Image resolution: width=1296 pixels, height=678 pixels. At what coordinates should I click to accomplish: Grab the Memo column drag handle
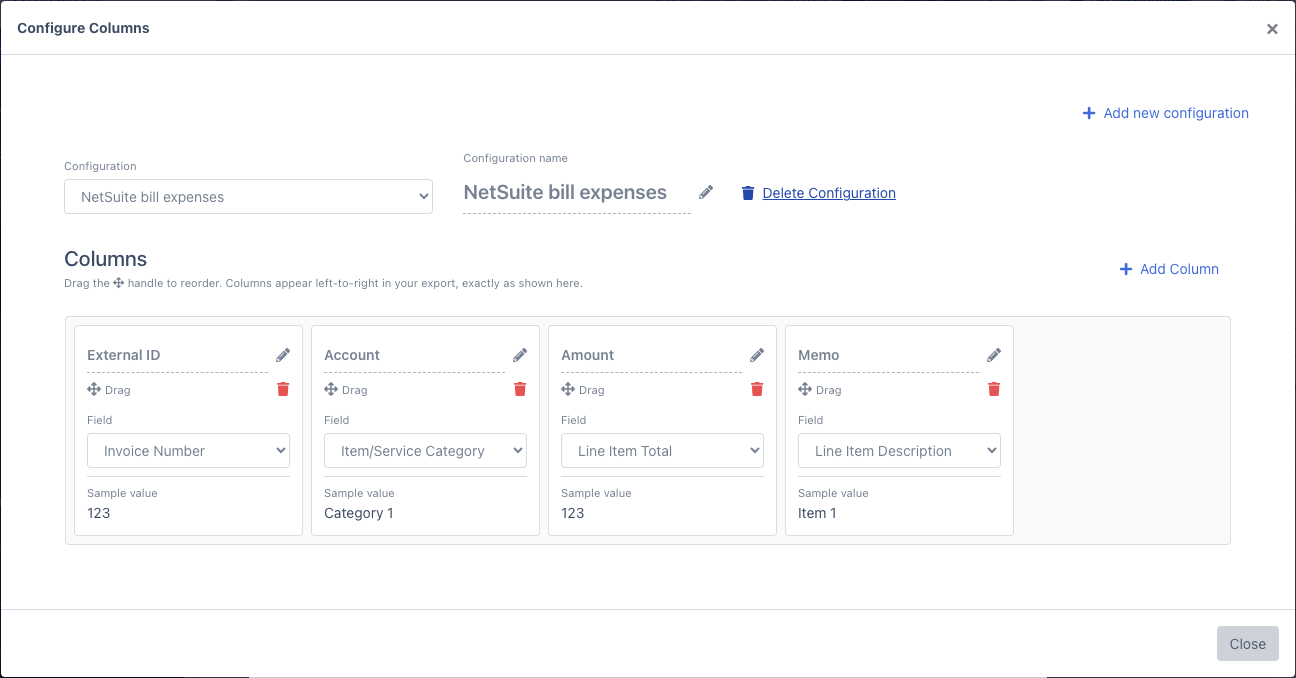click(805, 389)
